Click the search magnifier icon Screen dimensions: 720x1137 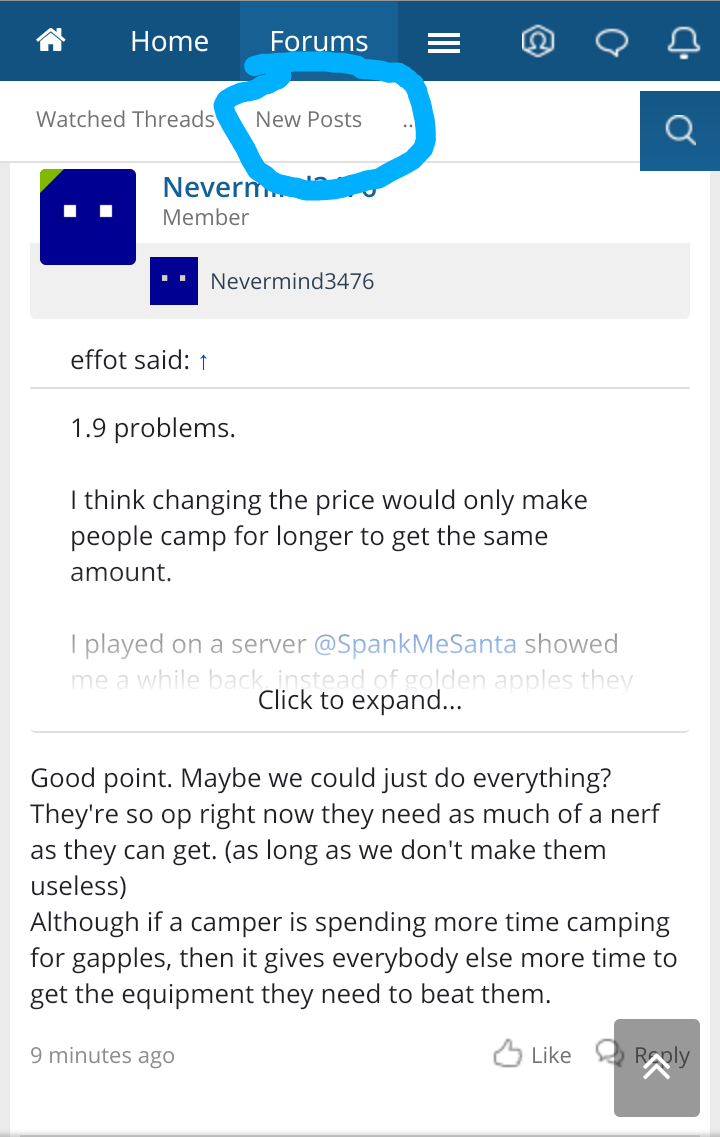pyautogui.click(x=680, y=131)
